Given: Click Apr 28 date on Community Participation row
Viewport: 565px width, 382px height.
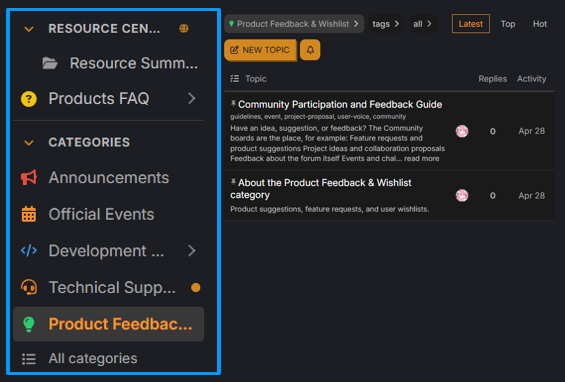Looking at the screenshot, I should (531, 131).
